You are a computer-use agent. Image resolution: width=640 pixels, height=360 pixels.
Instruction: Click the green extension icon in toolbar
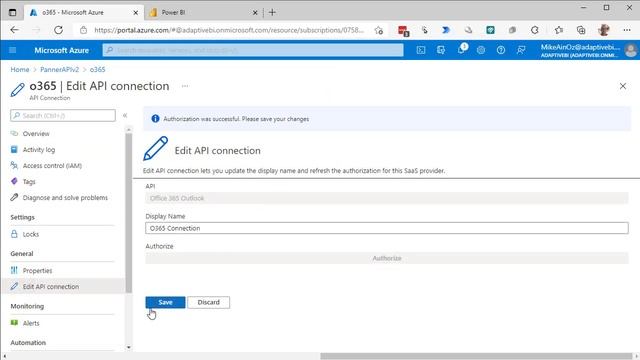pos(491,30)
